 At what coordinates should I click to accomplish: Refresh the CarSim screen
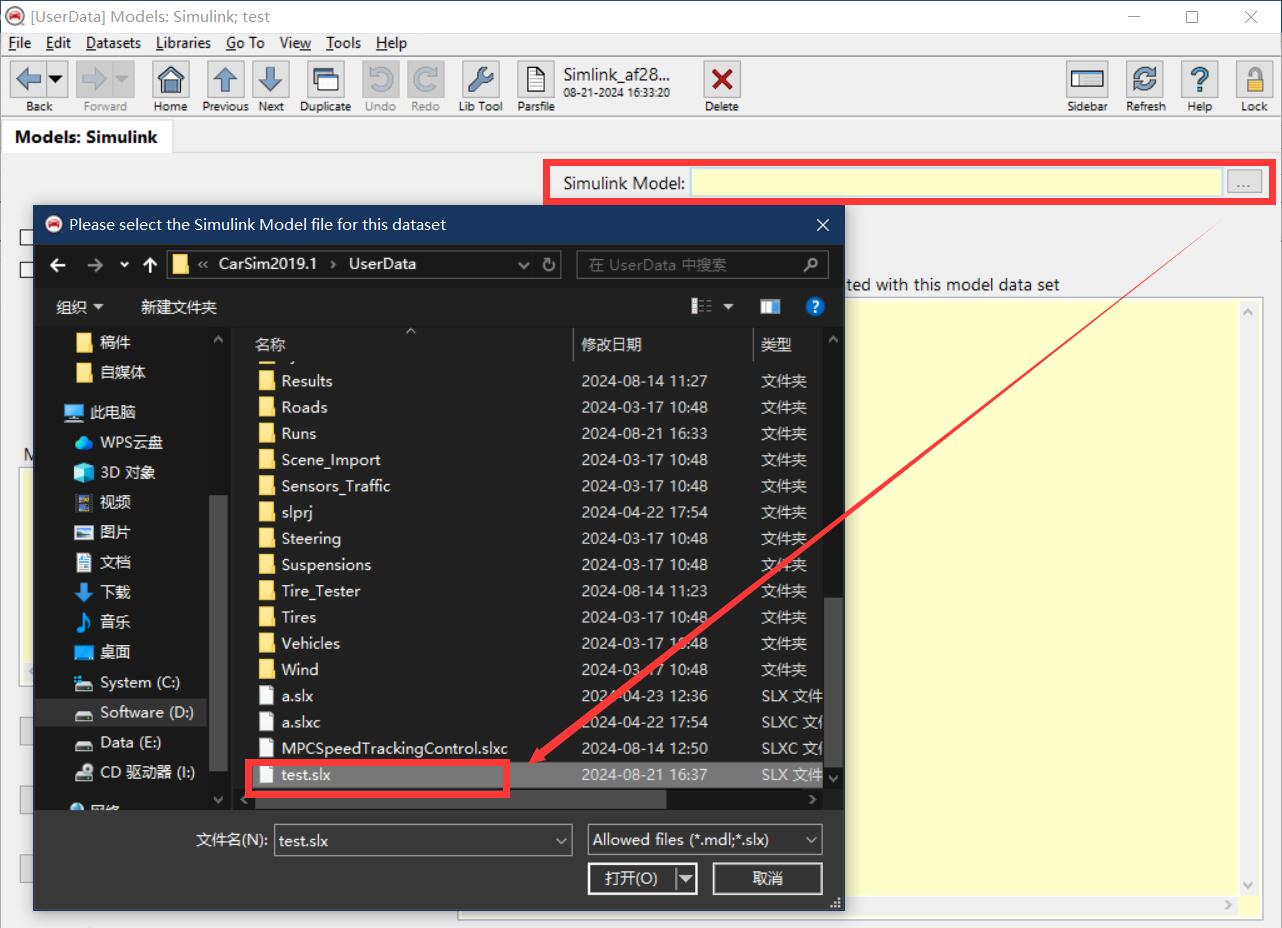pyautogui.click(x=1145, y=79)
